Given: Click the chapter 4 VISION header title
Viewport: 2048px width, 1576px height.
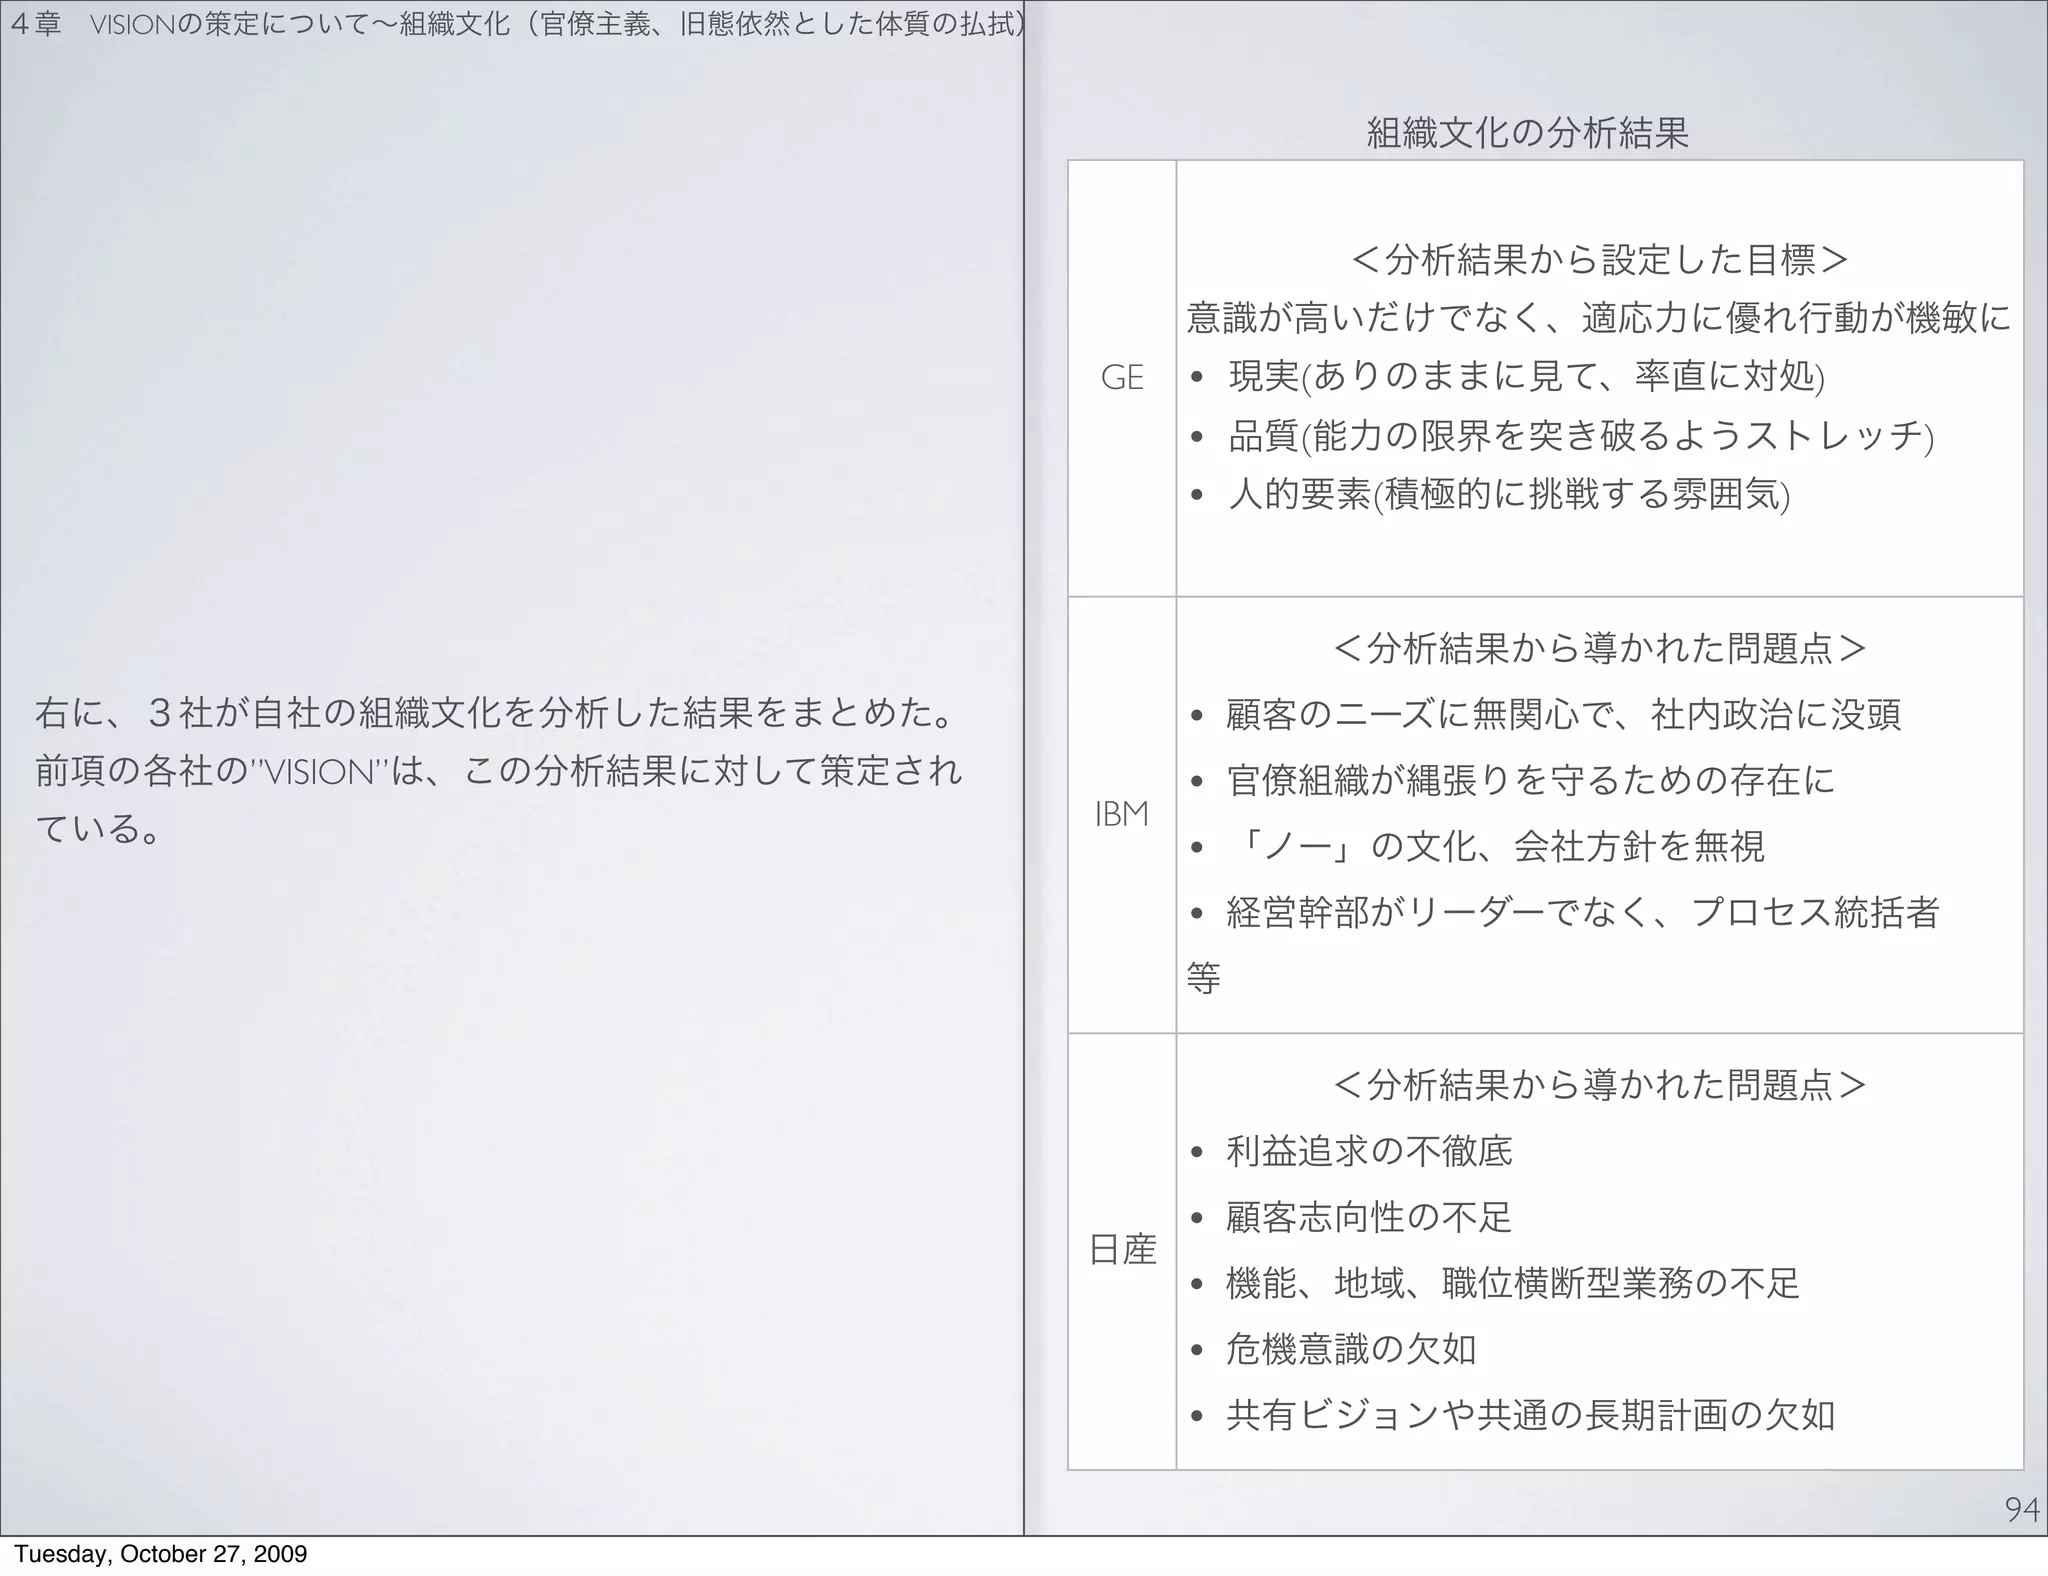Looking at the screenshot, I should [x=515, y=23].
